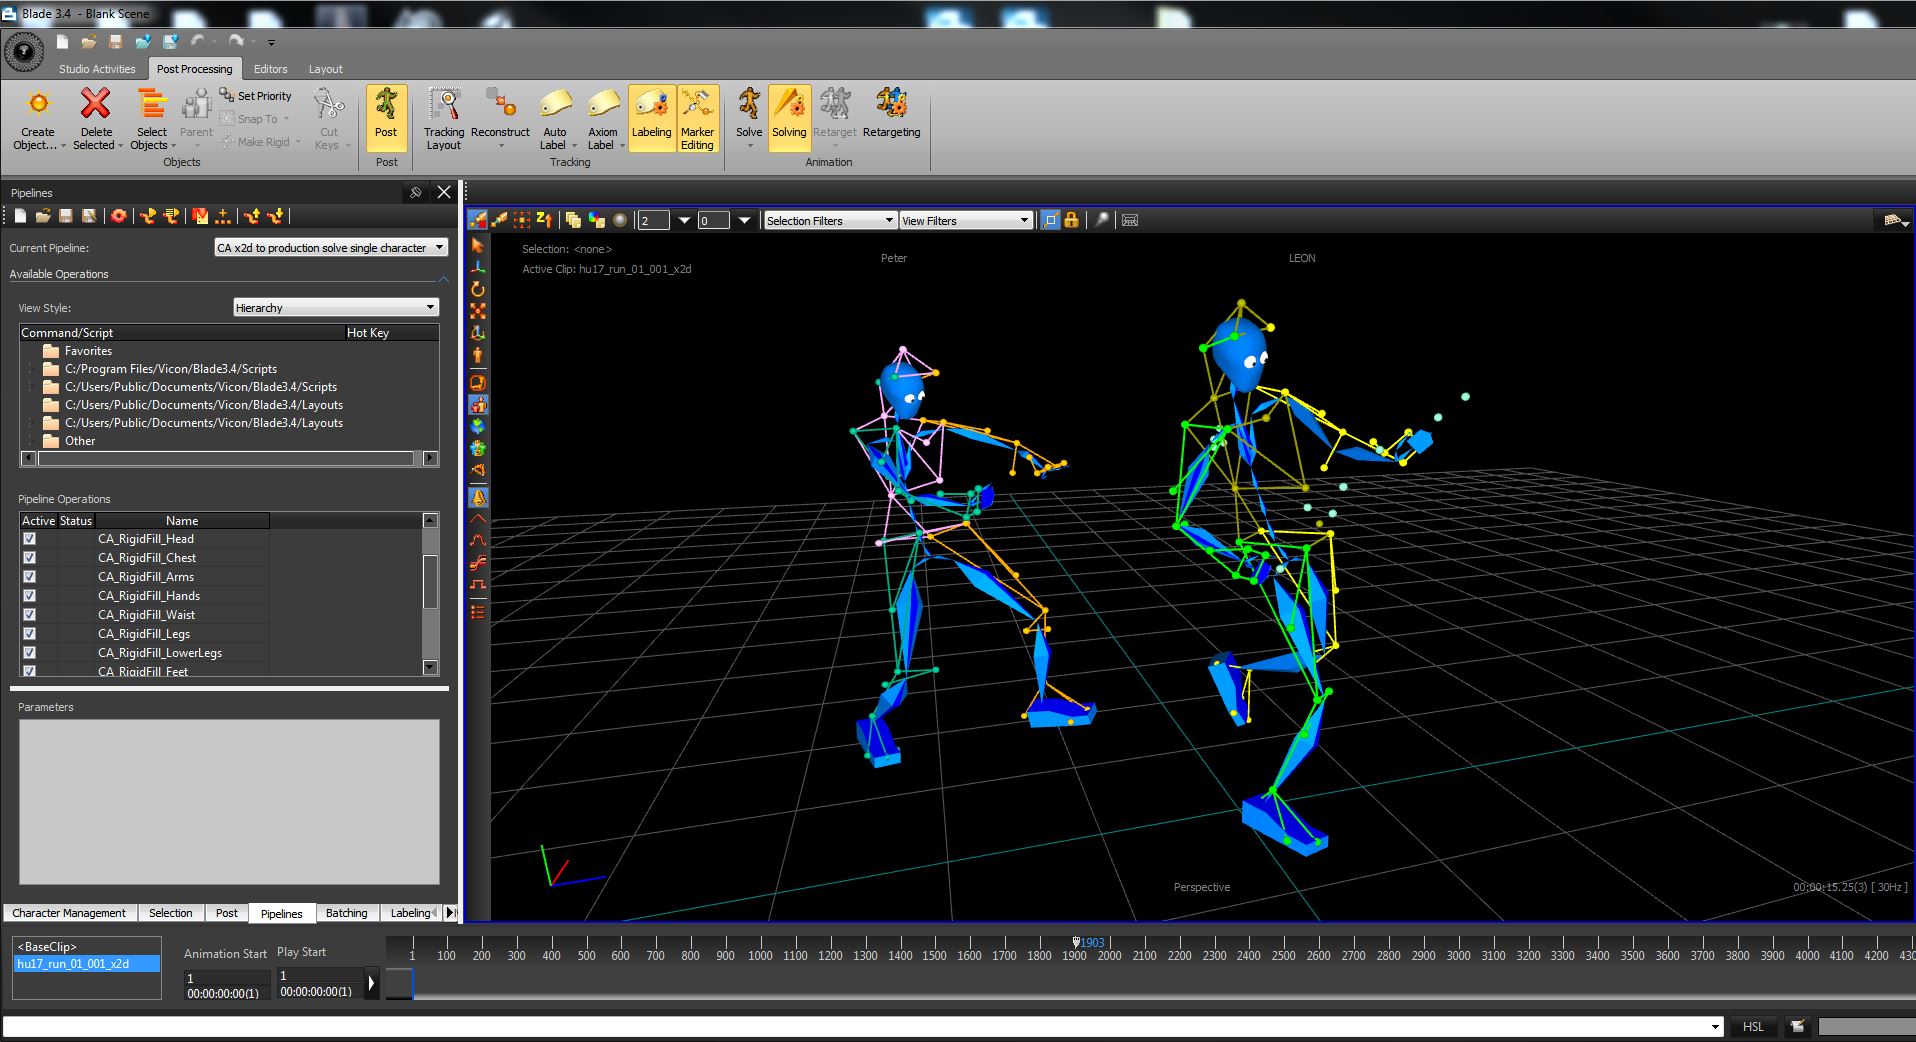Toggle the Marker Editing tool
This screenshot has width=1916, height=1042.
click(x=698, y=117)
